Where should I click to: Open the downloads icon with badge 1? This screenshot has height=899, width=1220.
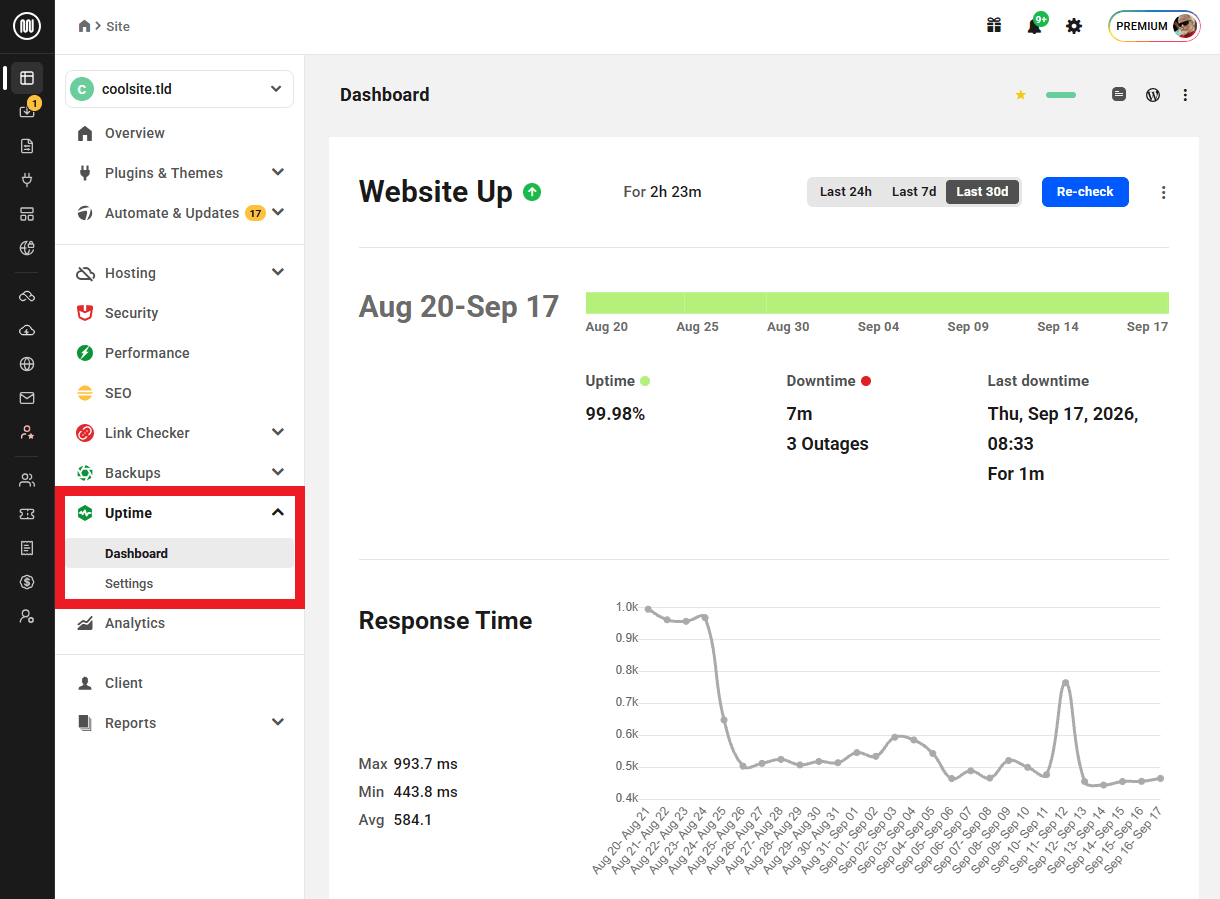27,111
